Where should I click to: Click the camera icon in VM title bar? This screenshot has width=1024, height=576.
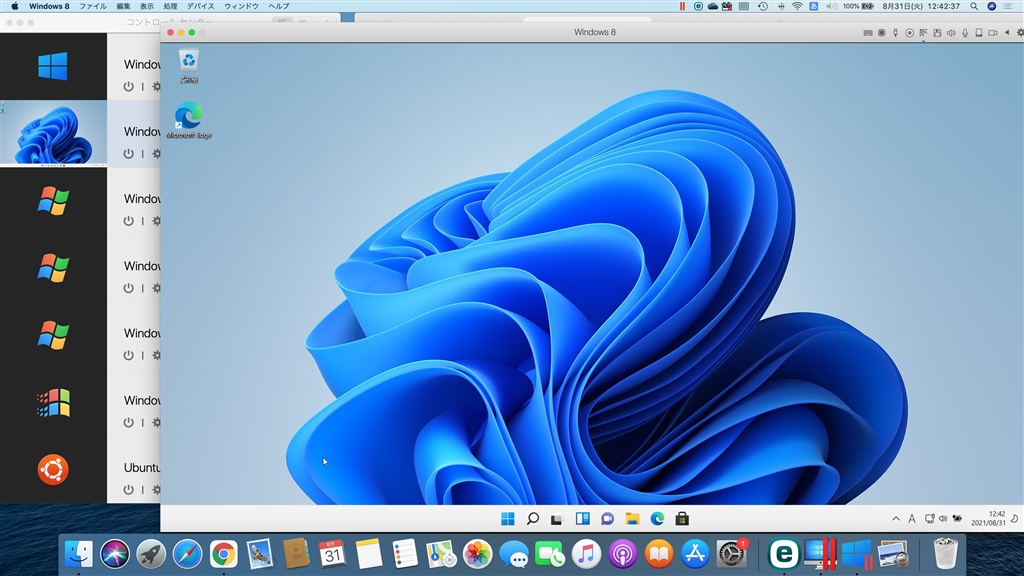(993, 33)
